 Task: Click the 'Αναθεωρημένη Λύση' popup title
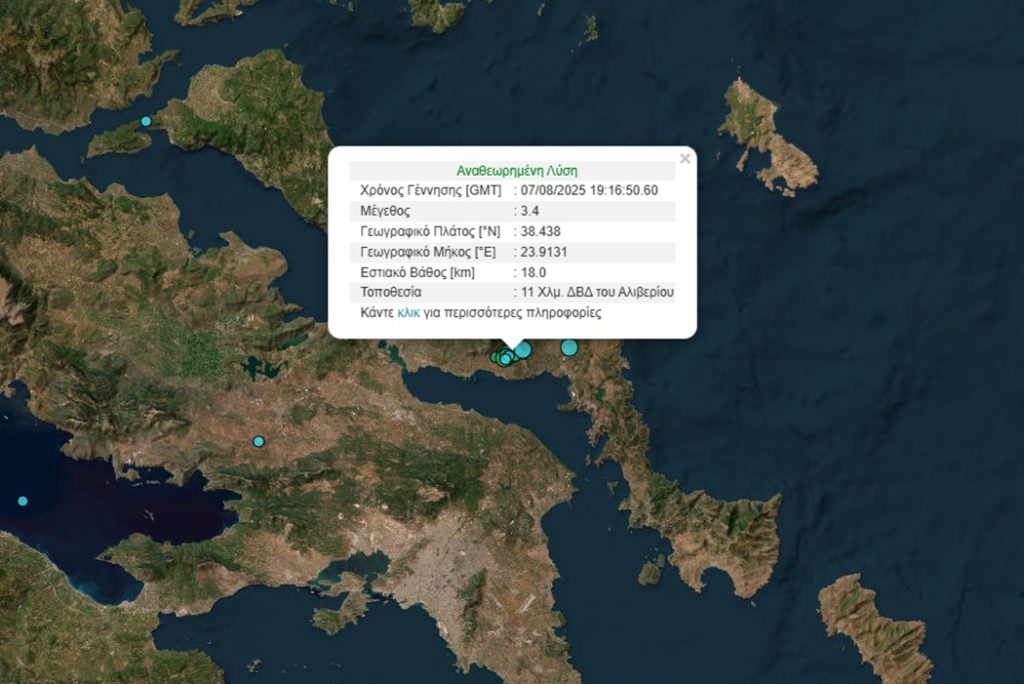(516, 171)
